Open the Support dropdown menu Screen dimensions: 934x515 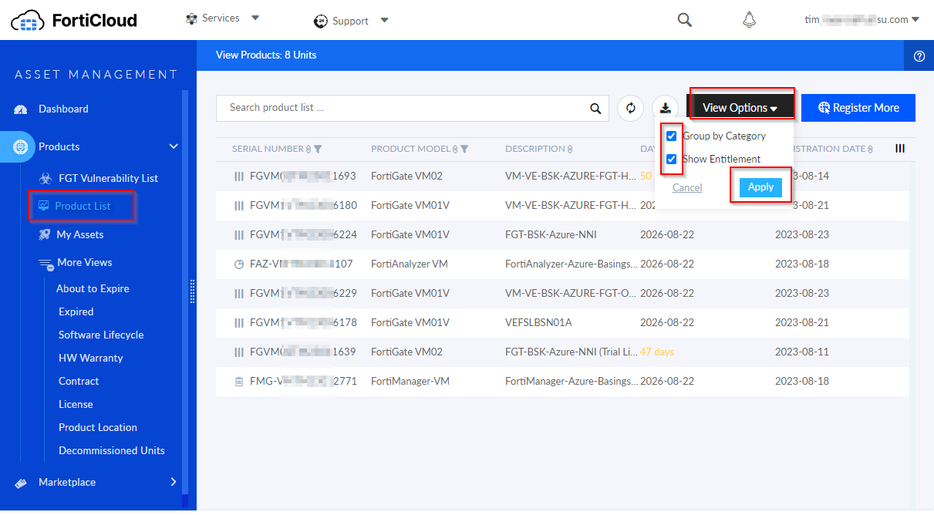click(351, 21)
